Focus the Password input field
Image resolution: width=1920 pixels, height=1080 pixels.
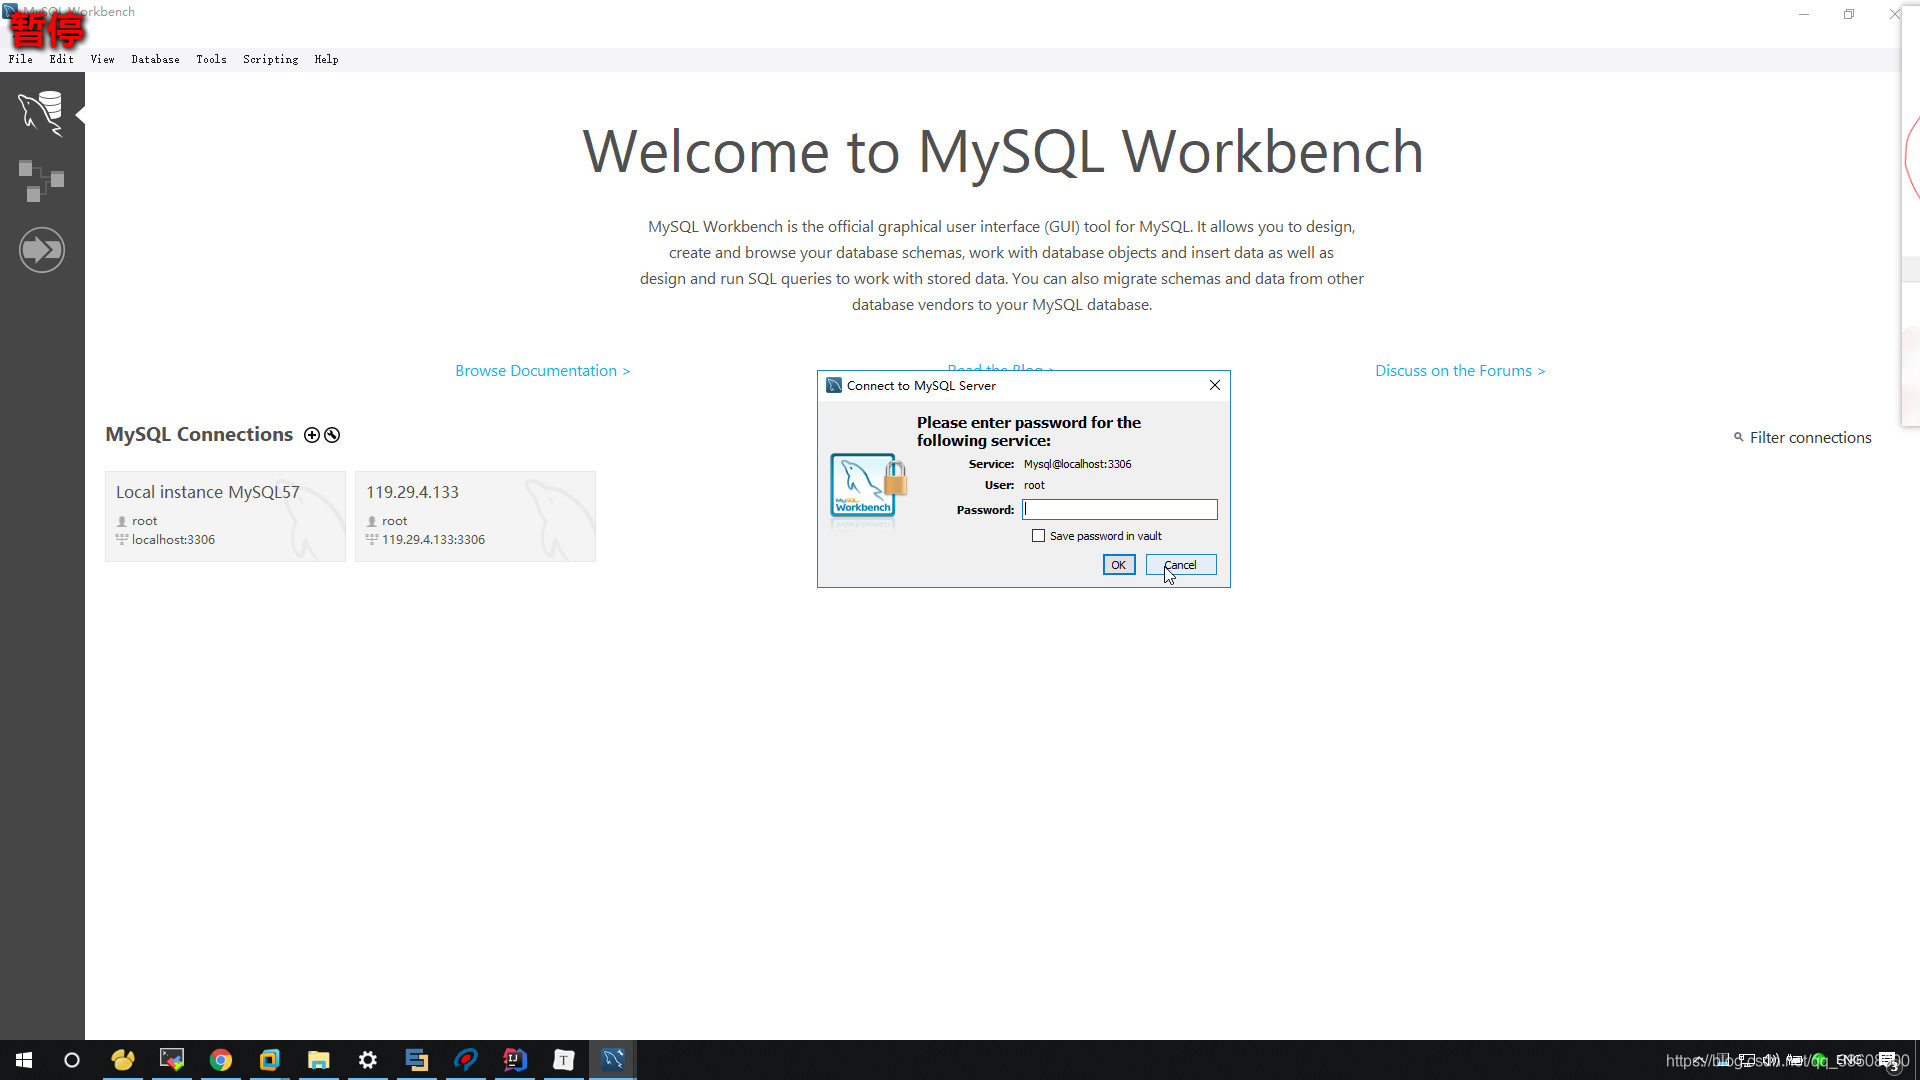[x=1119, y=510]
